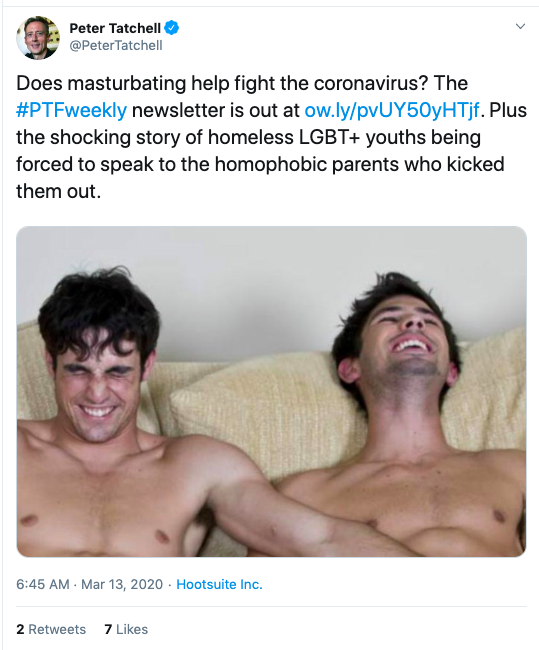
Task: Open Peter Tatchell's profile avatar
Action: click(x=38, y=38)
